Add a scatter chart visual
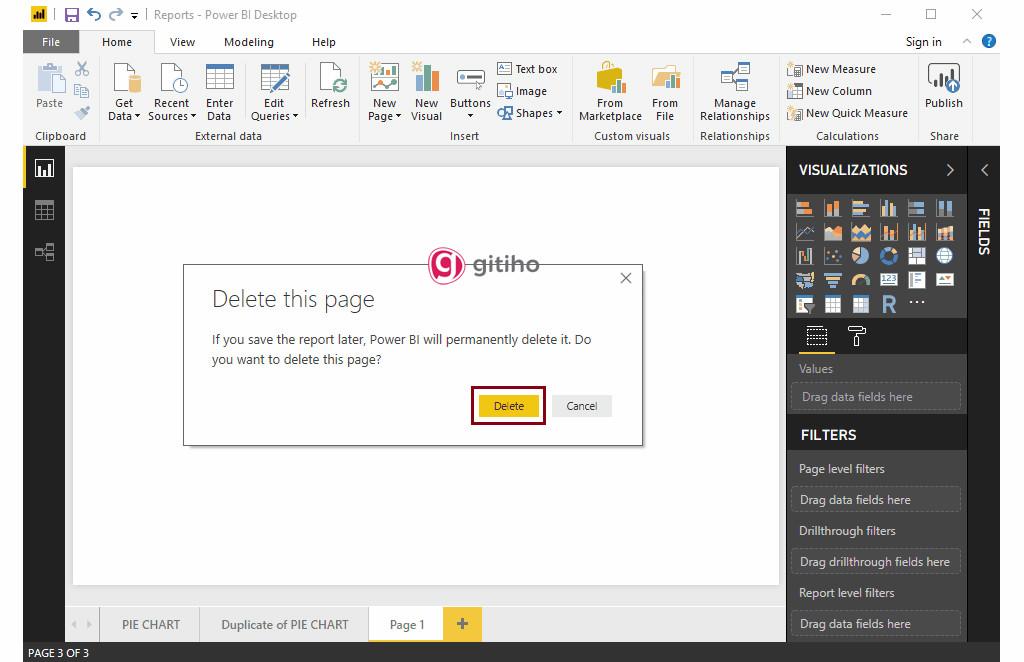This screenshot has height=662, width=1024. (x=833, y=256)
